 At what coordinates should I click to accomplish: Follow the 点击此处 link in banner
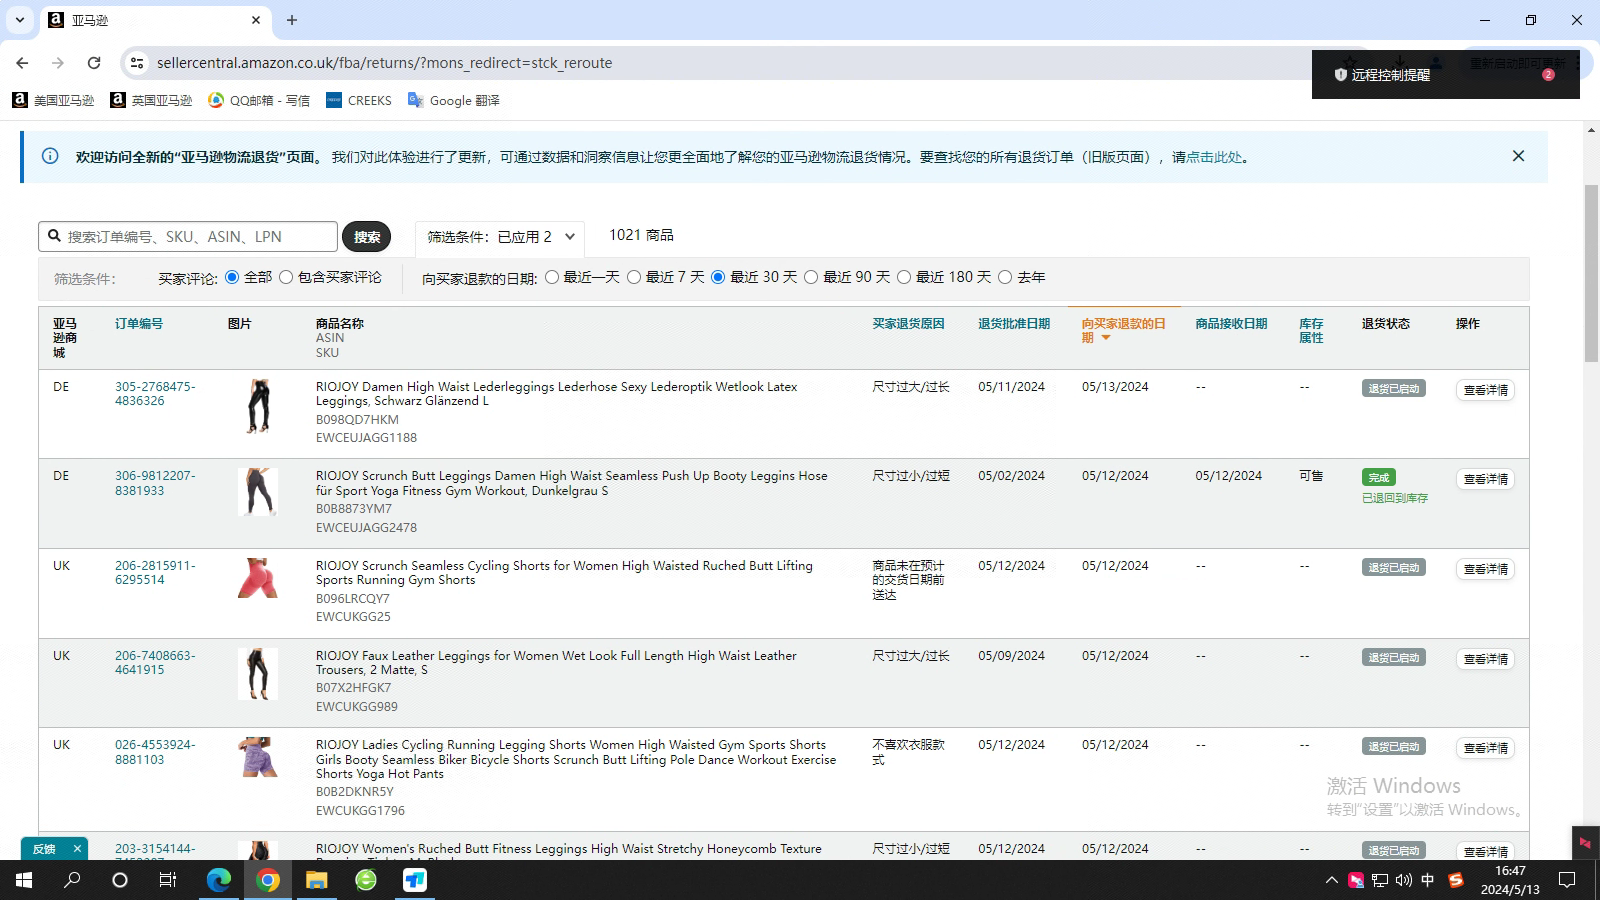point(1214,157)
